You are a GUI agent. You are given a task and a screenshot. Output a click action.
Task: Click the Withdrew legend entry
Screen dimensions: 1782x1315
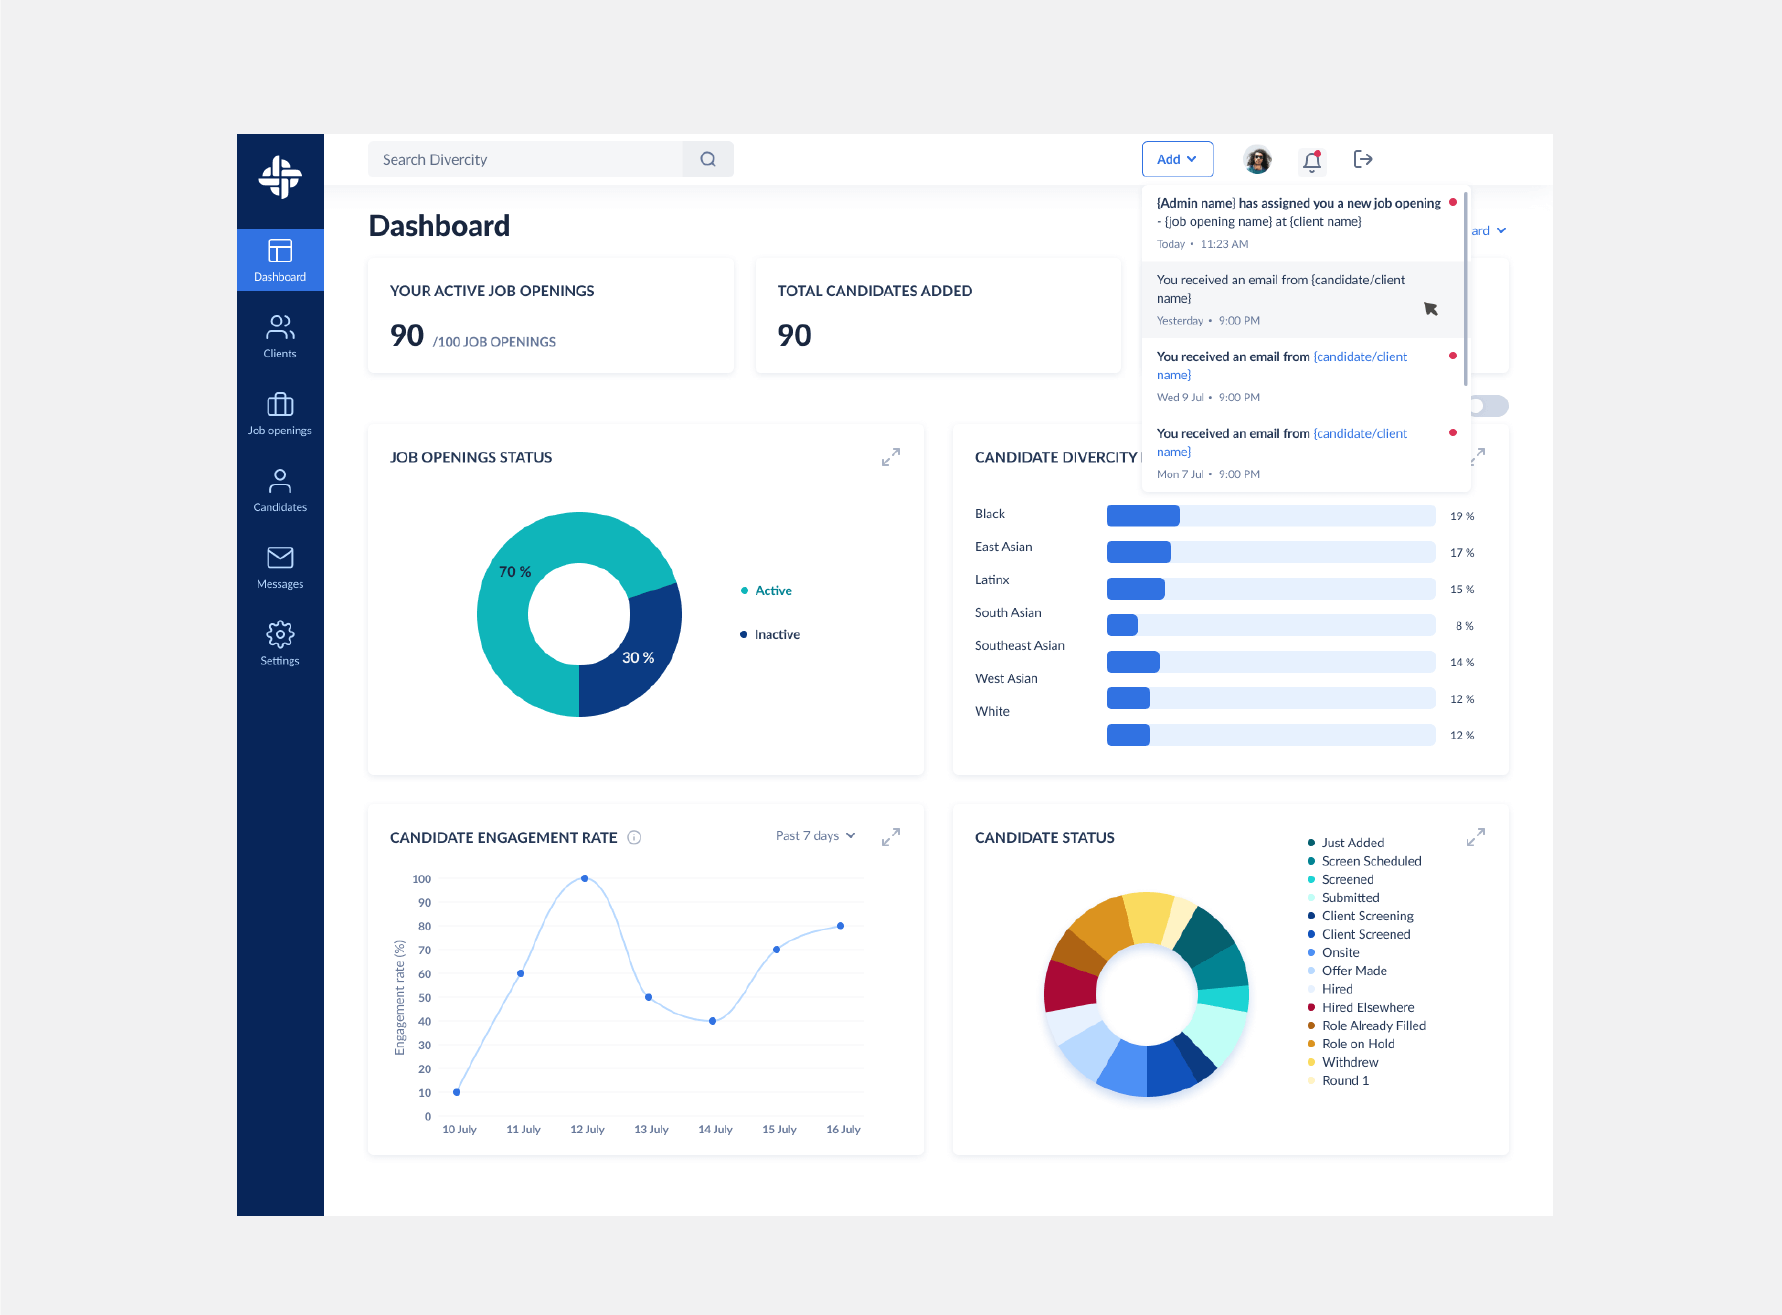[x=1343, y=1063]
